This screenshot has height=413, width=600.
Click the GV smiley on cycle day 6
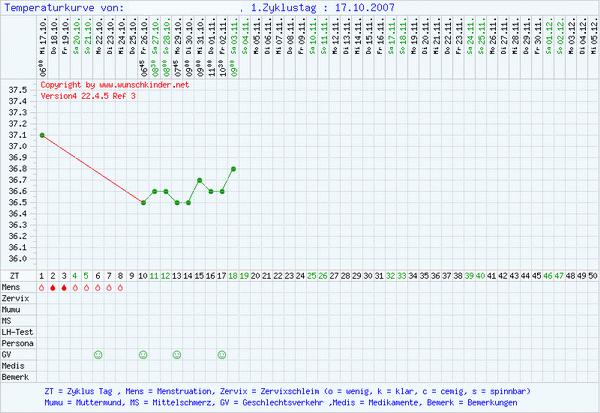click(x=98, y=354)
